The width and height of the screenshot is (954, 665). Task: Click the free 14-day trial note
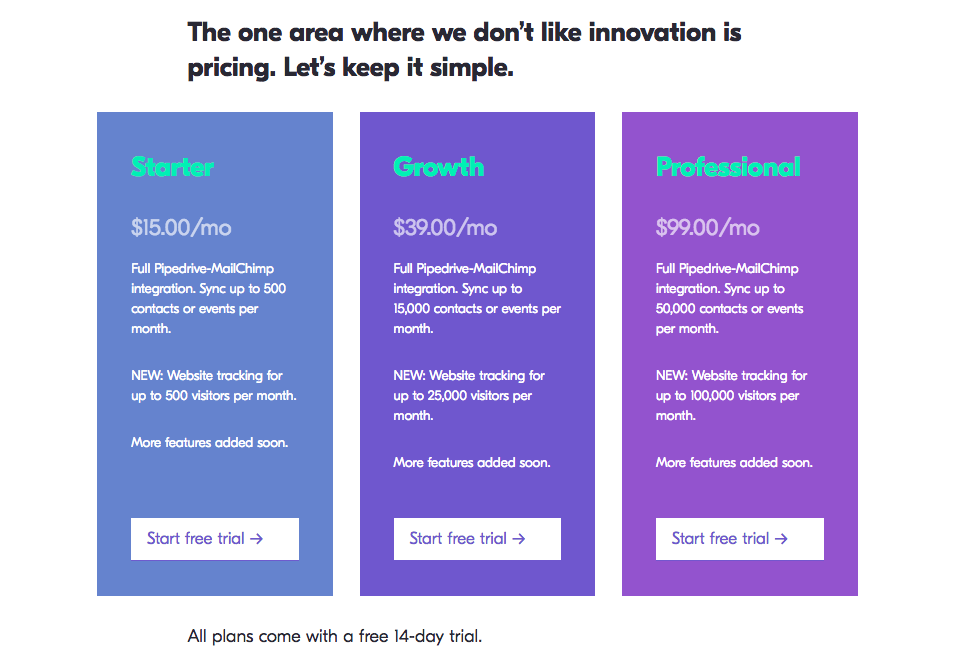coord(335,636)
